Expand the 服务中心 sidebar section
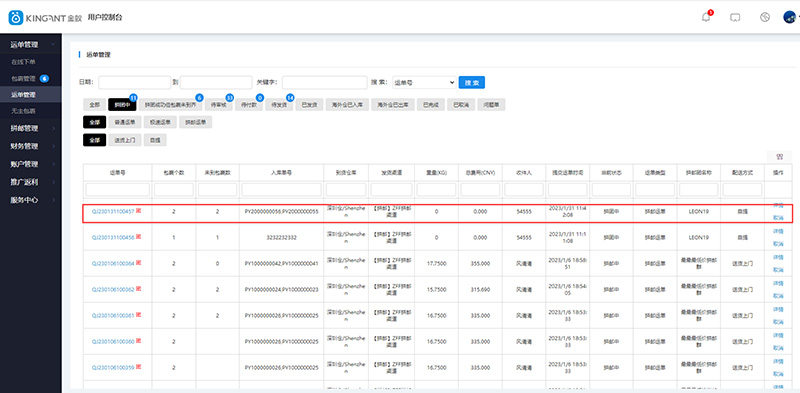The image size is (800, 393). (31, 200)
